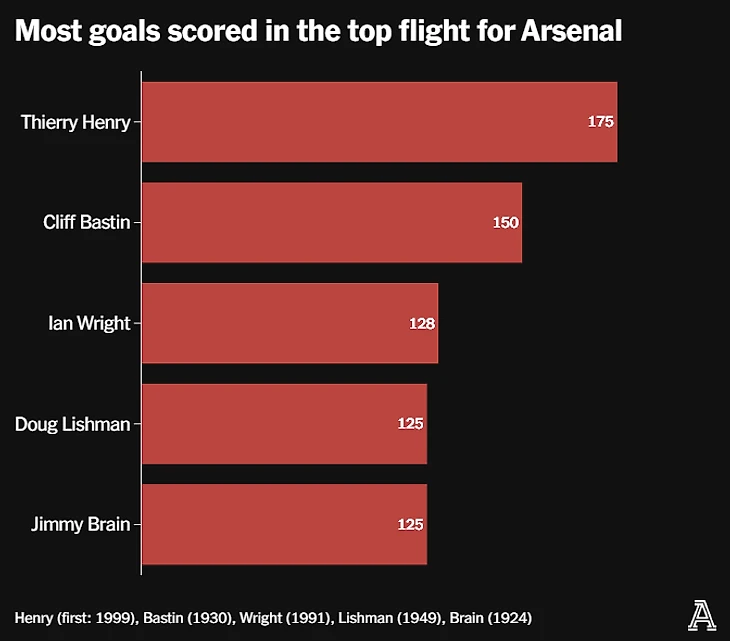
Task: Click the Cliff Bastin name label
Action: [x=87, y=222]
